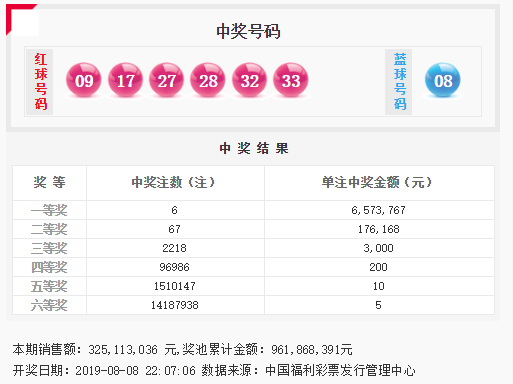
Task: Click the 中奖结果 heading
Action: 254,148
